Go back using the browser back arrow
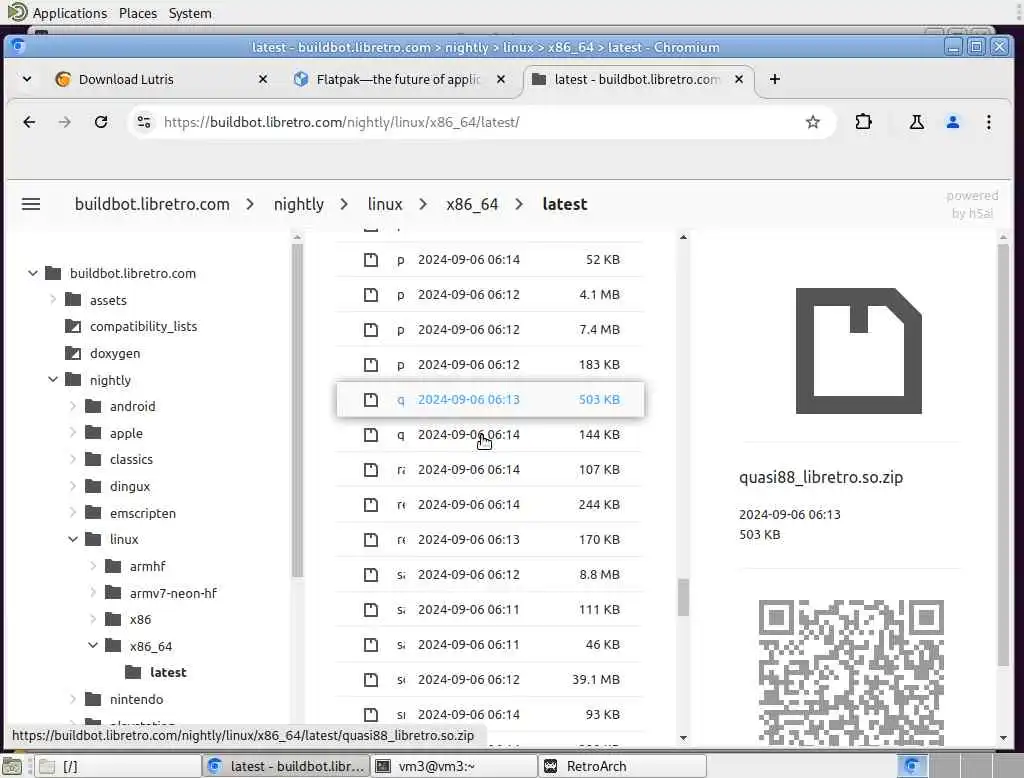Viewport: 1024px width, 778px height. 29,122
